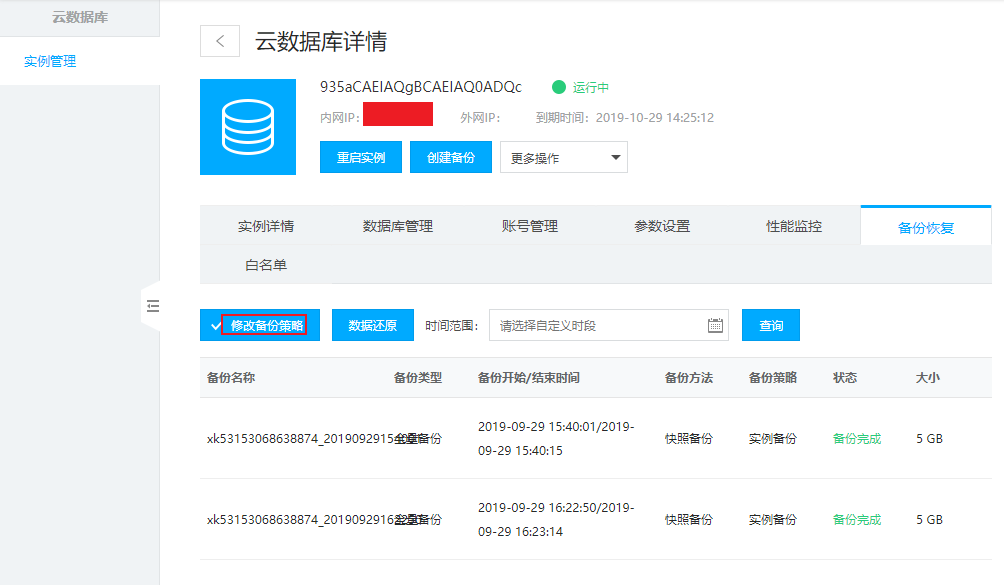Click the 数据还原 button

373,325
